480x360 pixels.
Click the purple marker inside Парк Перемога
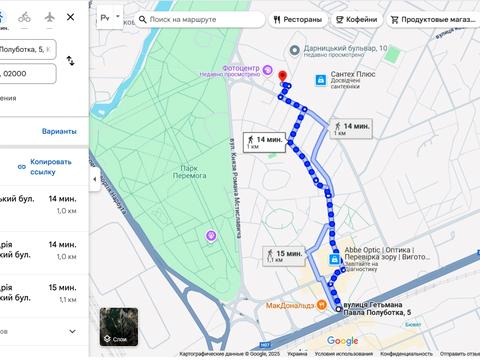pos(211,236)
